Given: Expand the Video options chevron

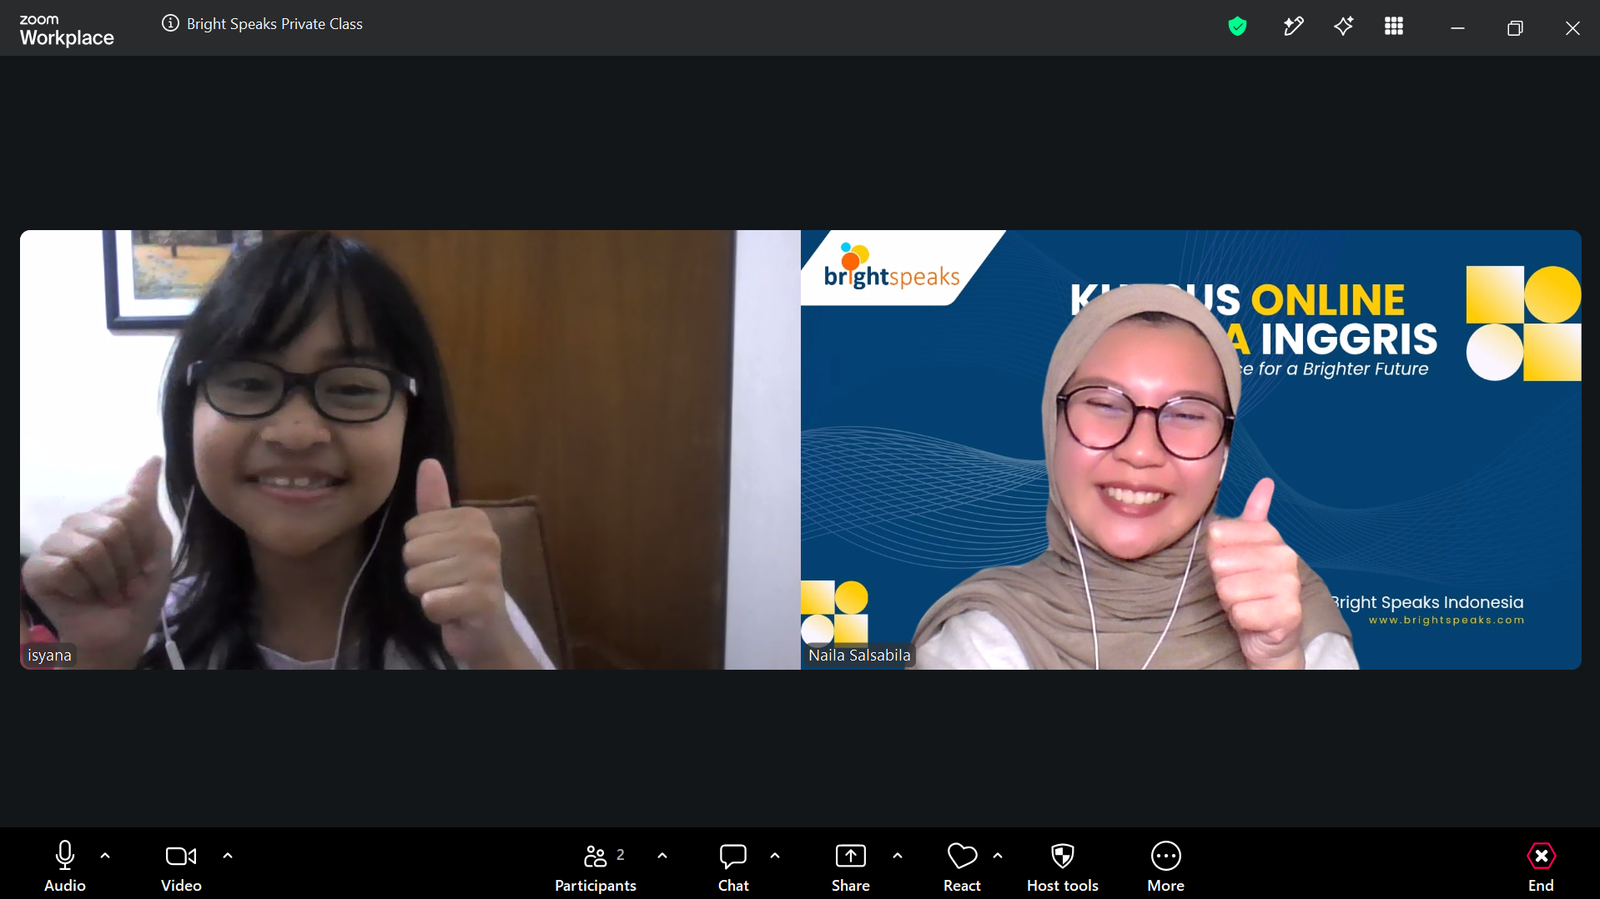Looking at the screenshot, I should [228, 856].
